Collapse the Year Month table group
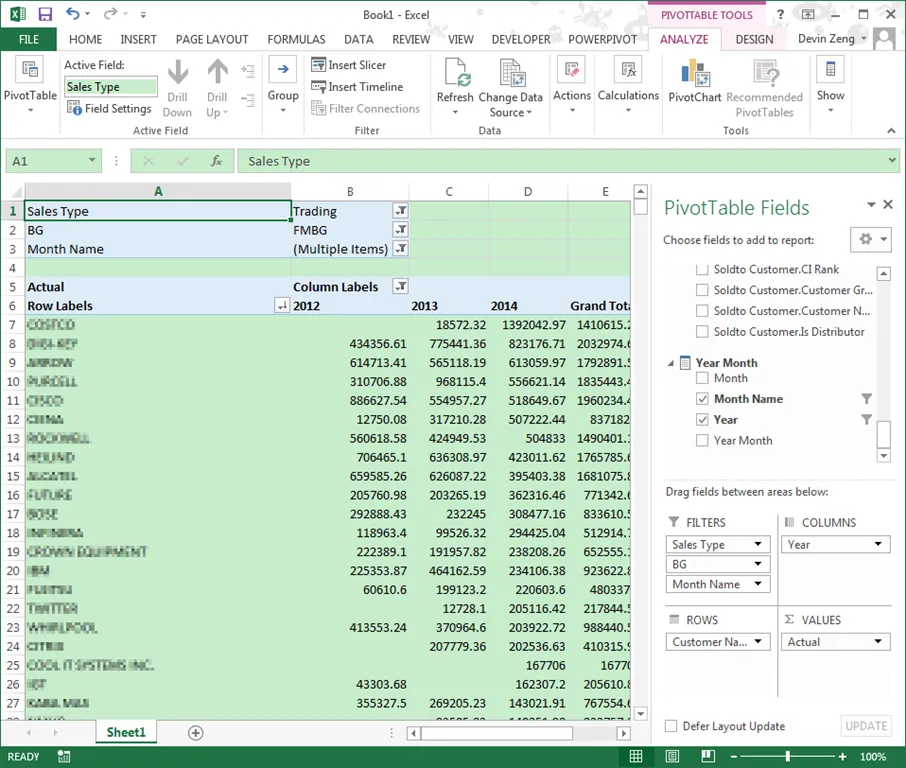906x768 pixels. (671, 363)
